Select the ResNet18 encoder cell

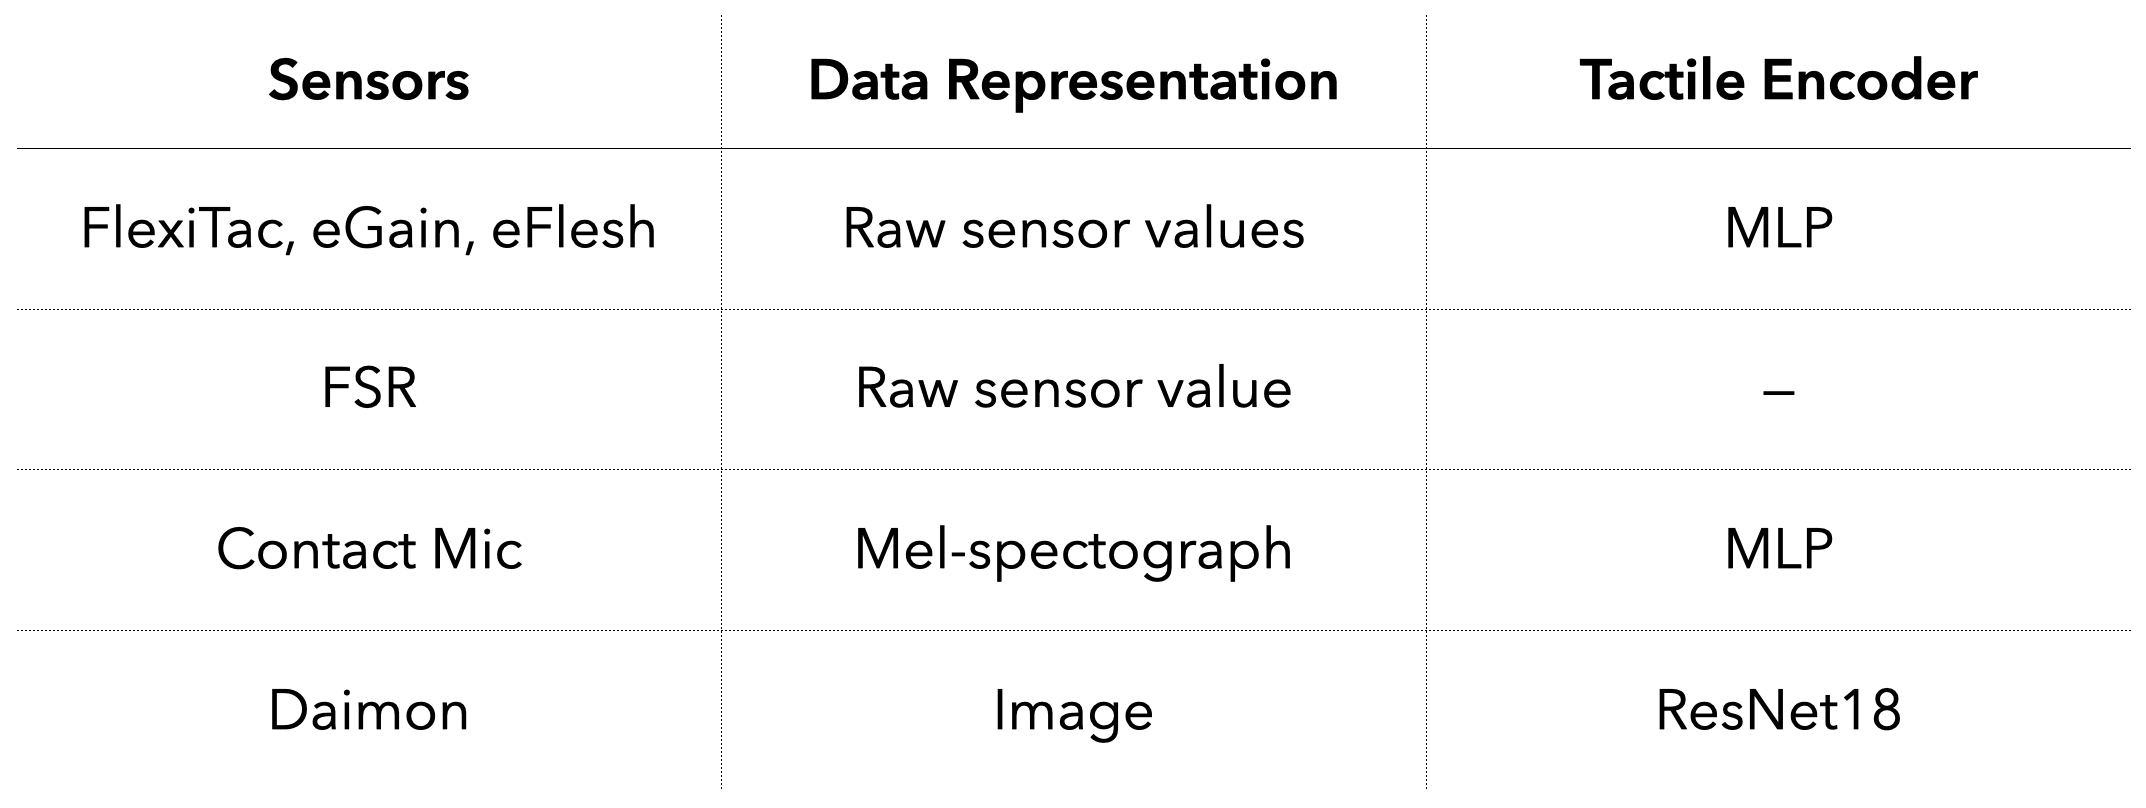[1778, 711]
